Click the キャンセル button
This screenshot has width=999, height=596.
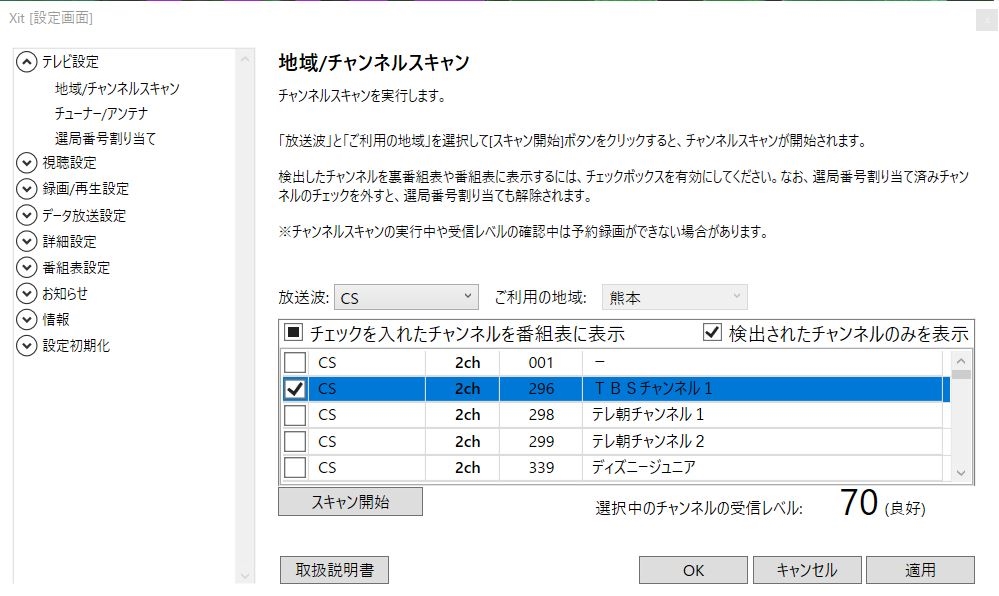[807, 570]
